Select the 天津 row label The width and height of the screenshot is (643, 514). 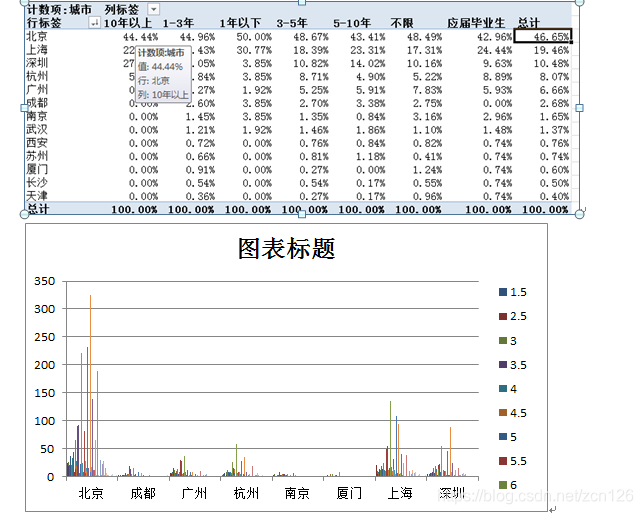[x=37, y=196]
